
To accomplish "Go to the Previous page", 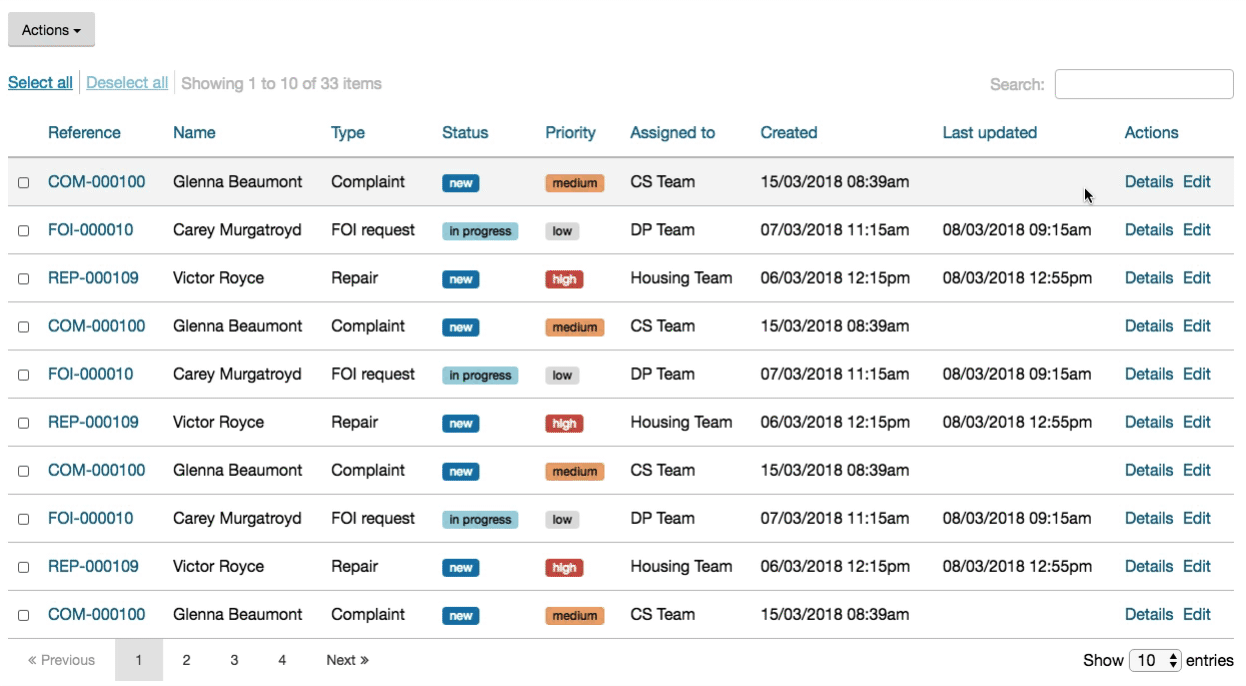I will (x=62, y=660).
